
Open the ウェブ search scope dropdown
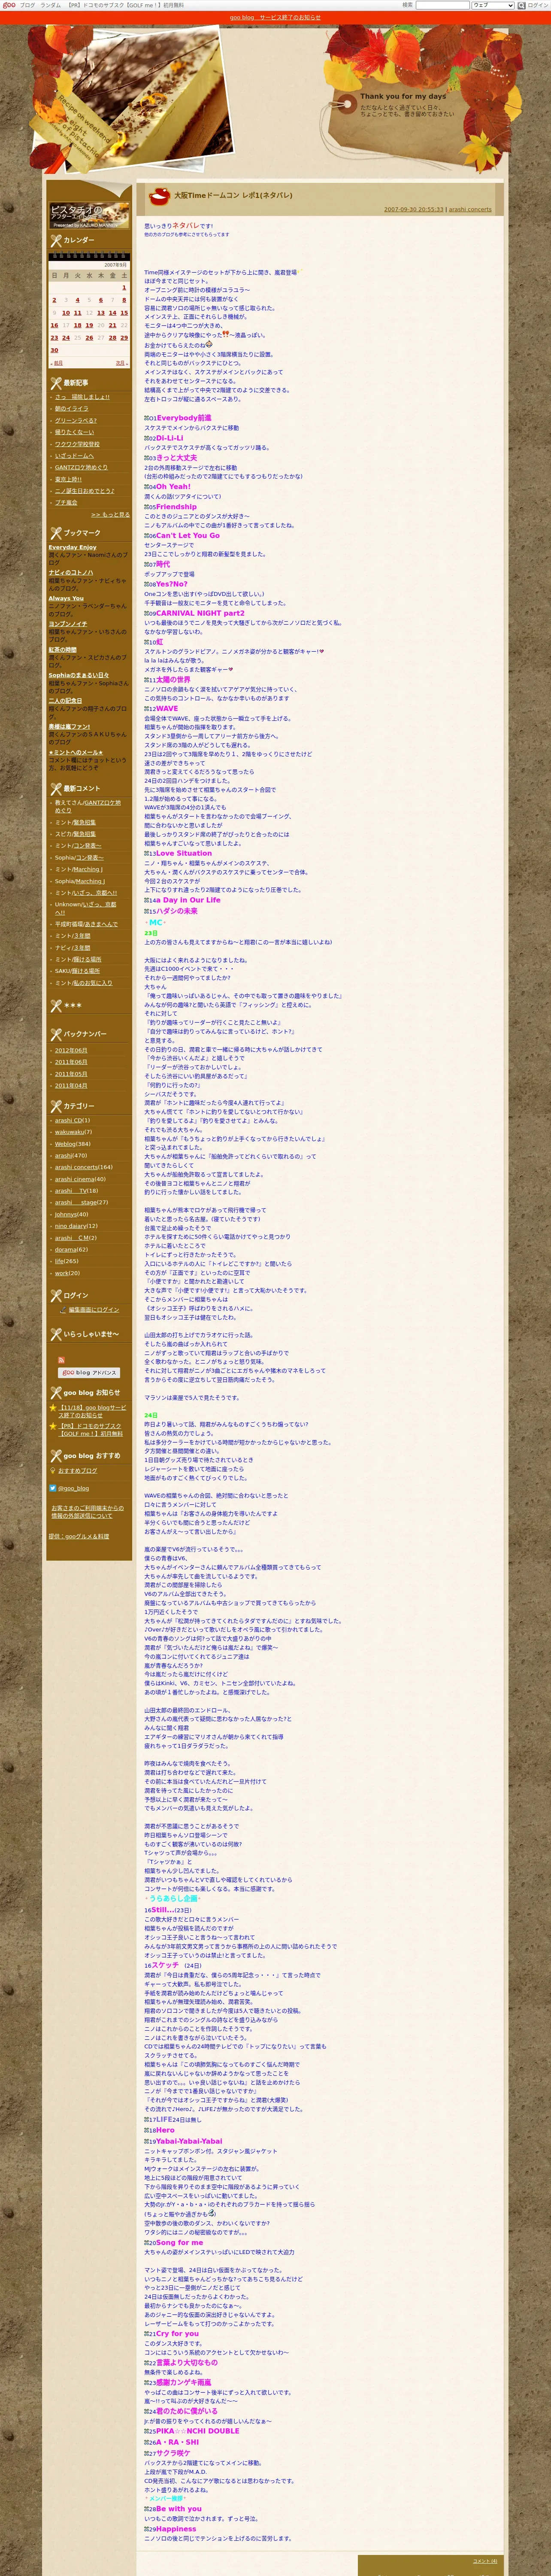(493, 5)
